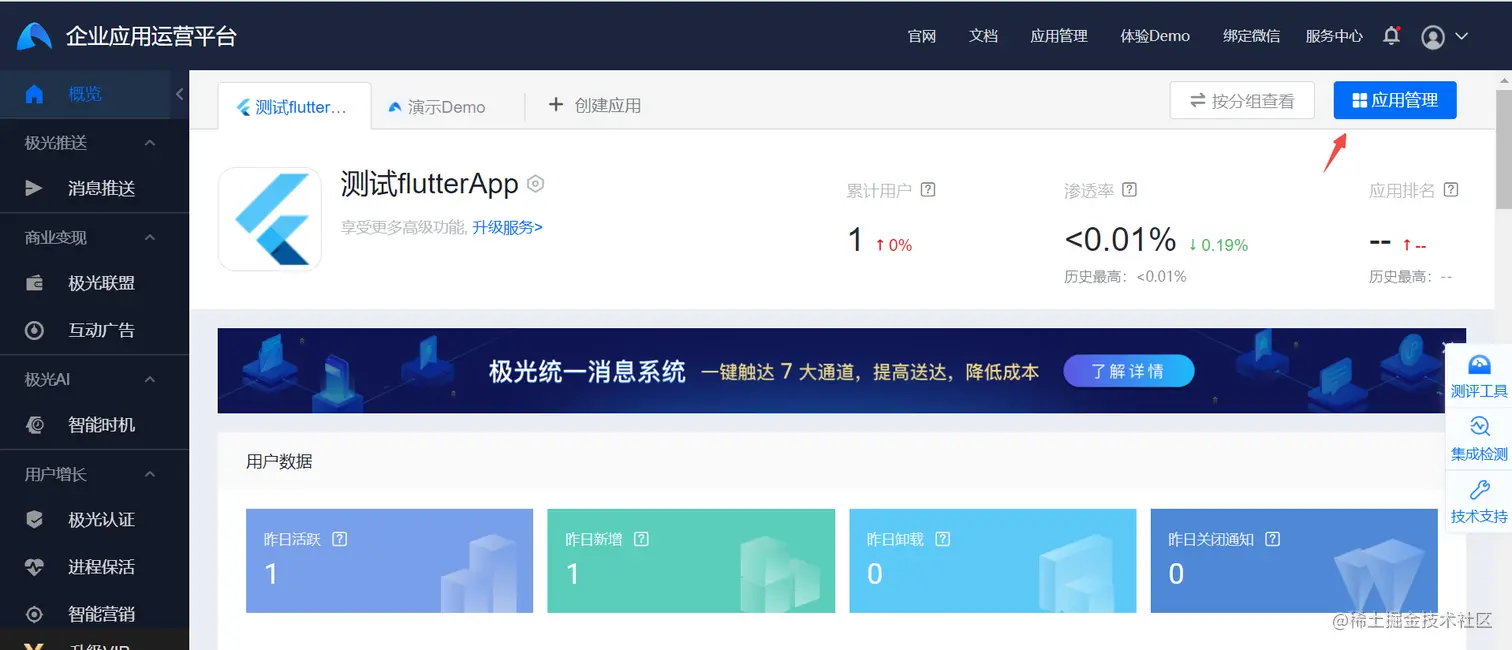This screenshot has width=1512, height=650.
Task: Click help icon beside 昨日新增
Action: coord(642,539)
